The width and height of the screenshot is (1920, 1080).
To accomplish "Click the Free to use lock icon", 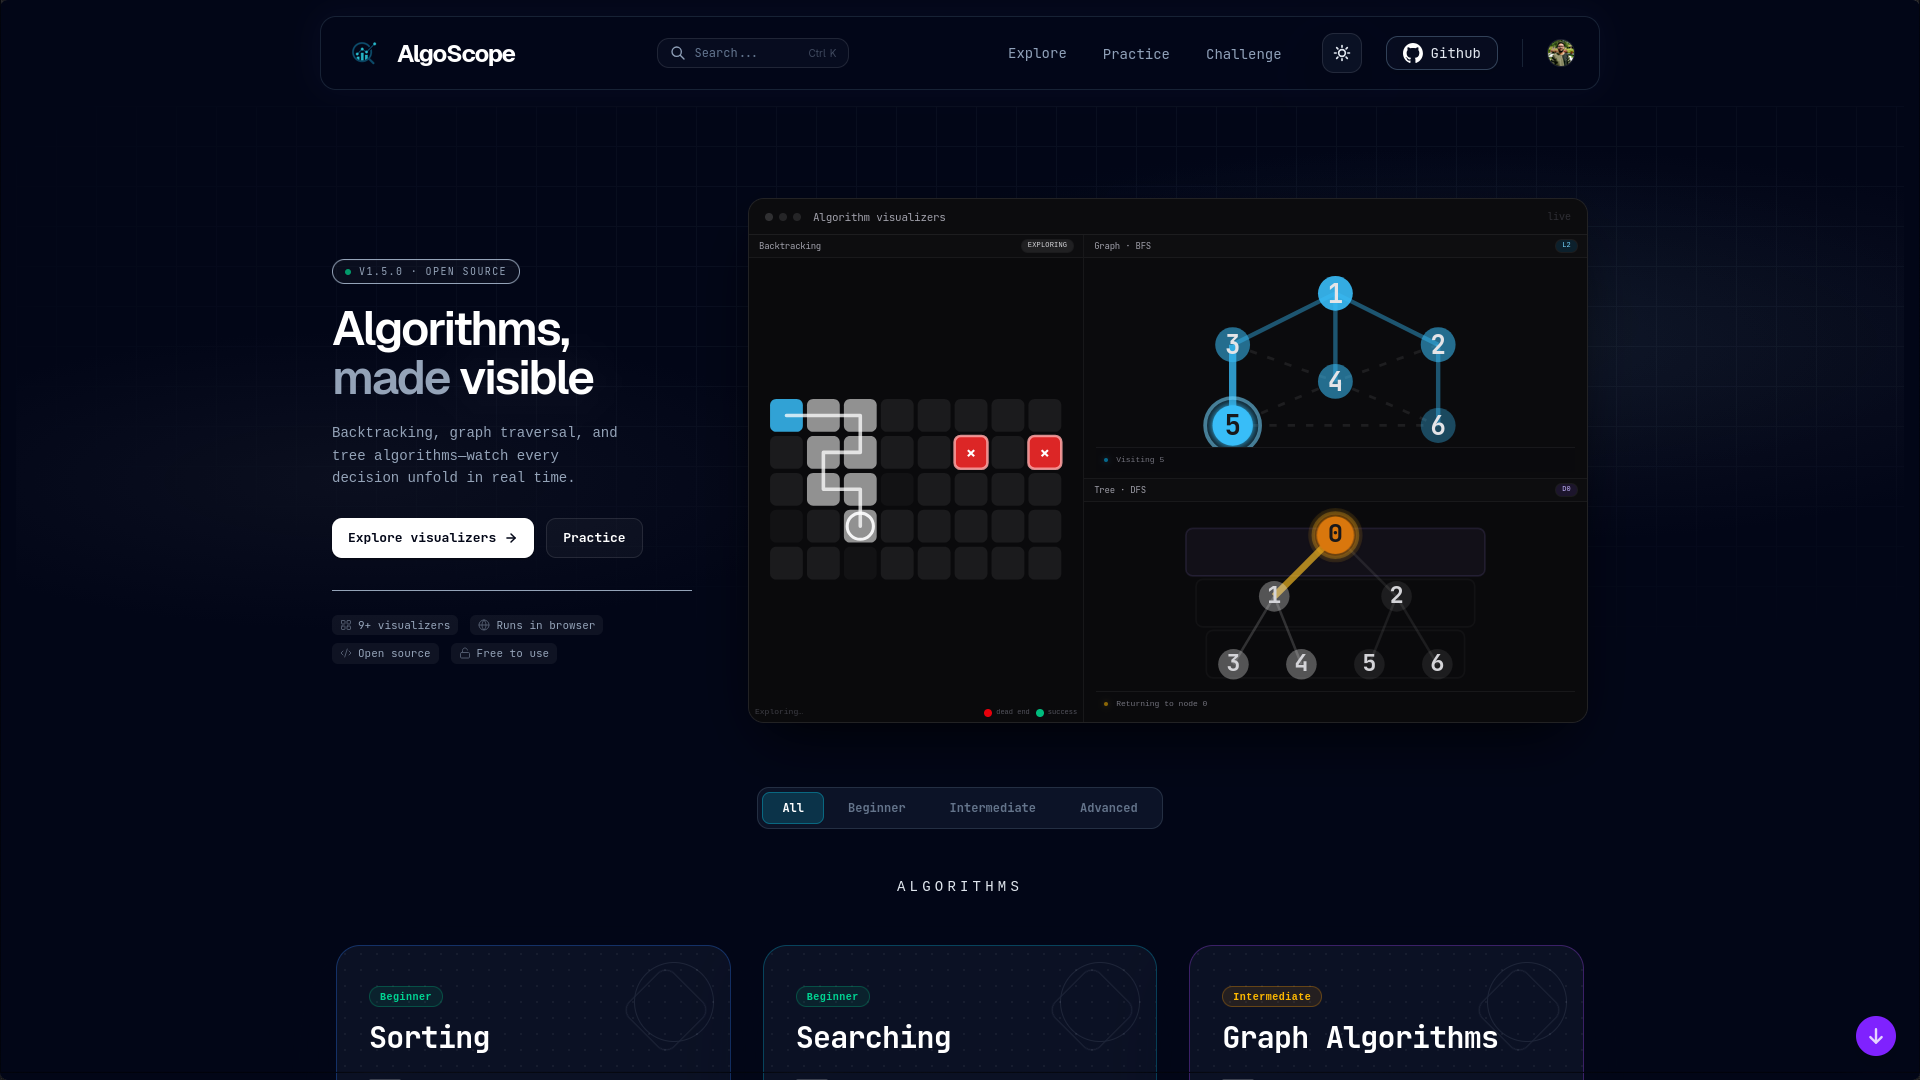I will pos(465,653).
